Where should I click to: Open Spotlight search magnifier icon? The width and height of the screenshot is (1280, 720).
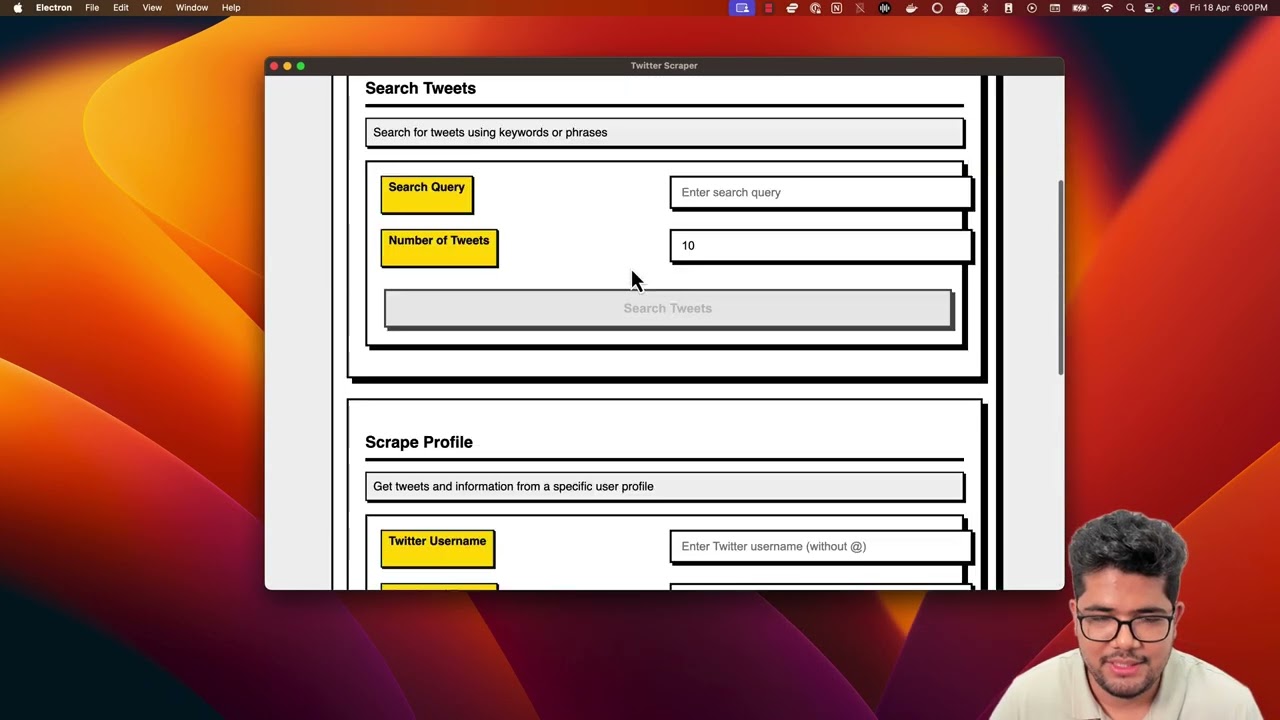coord(1130,8)
